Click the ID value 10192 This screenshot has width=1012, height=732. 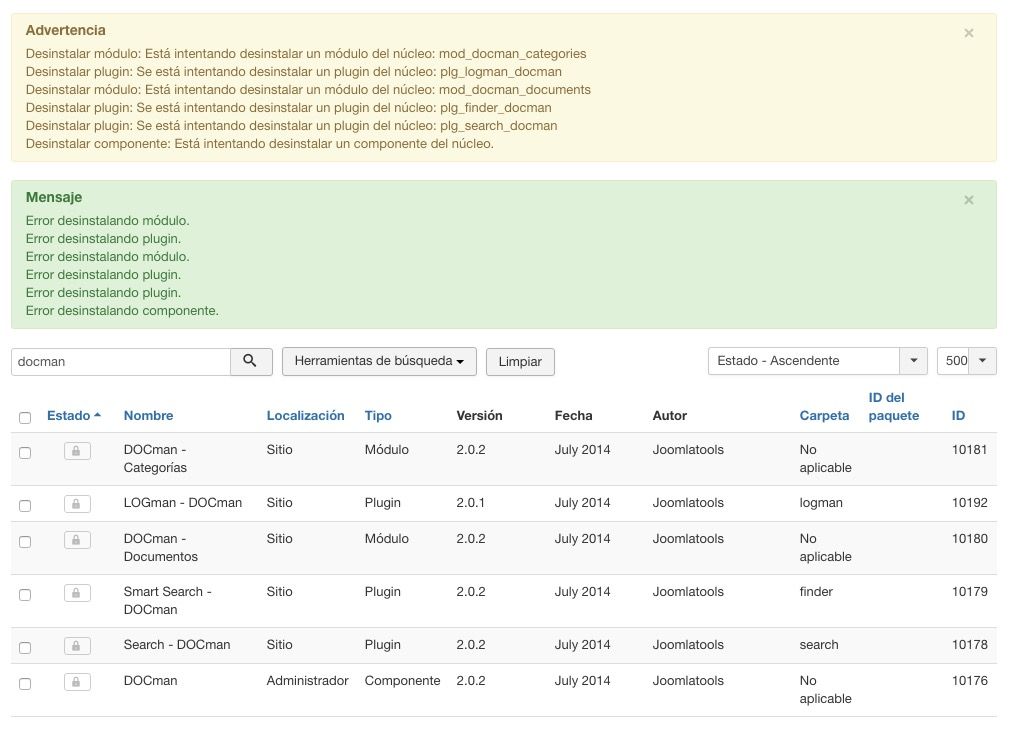[x=969, y=503]
